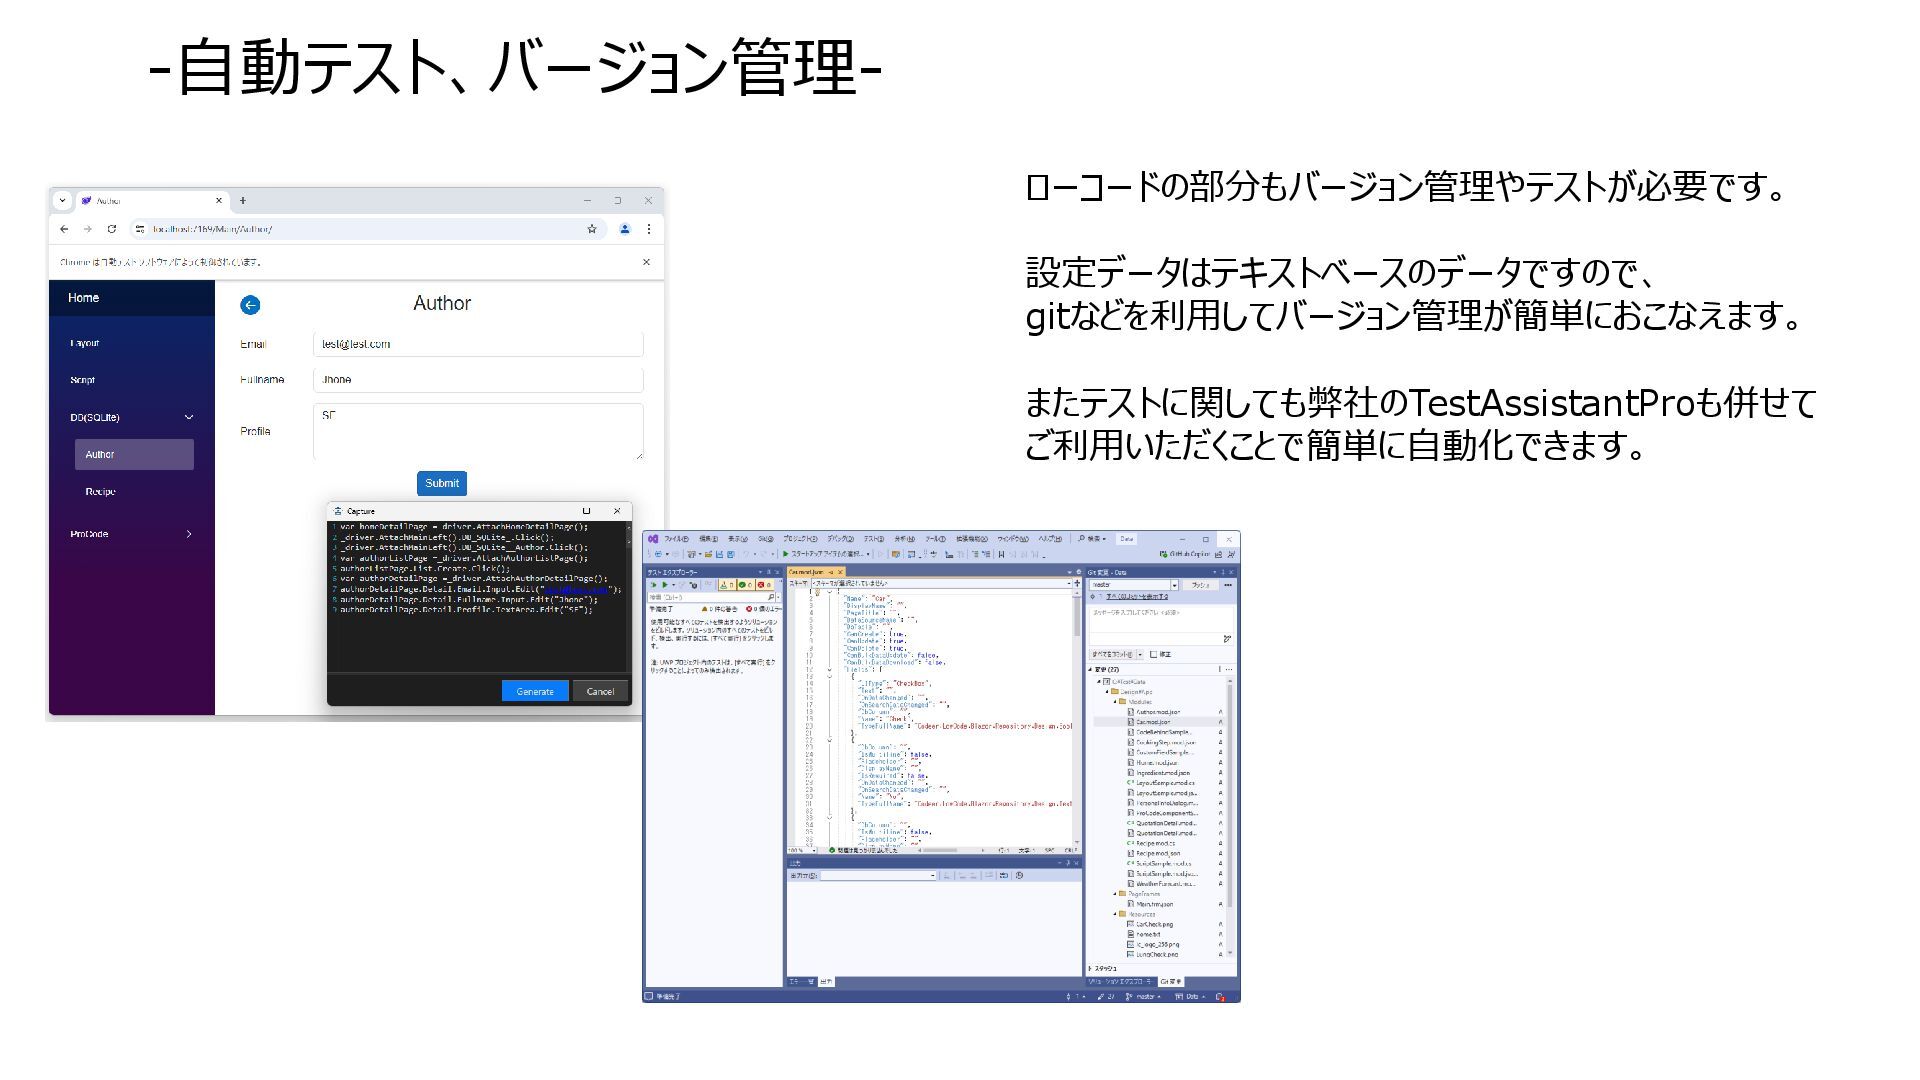The image size is (1920, 1080).
Task: Select Recipe in the sidebar menu
Action: pos(100,492)
